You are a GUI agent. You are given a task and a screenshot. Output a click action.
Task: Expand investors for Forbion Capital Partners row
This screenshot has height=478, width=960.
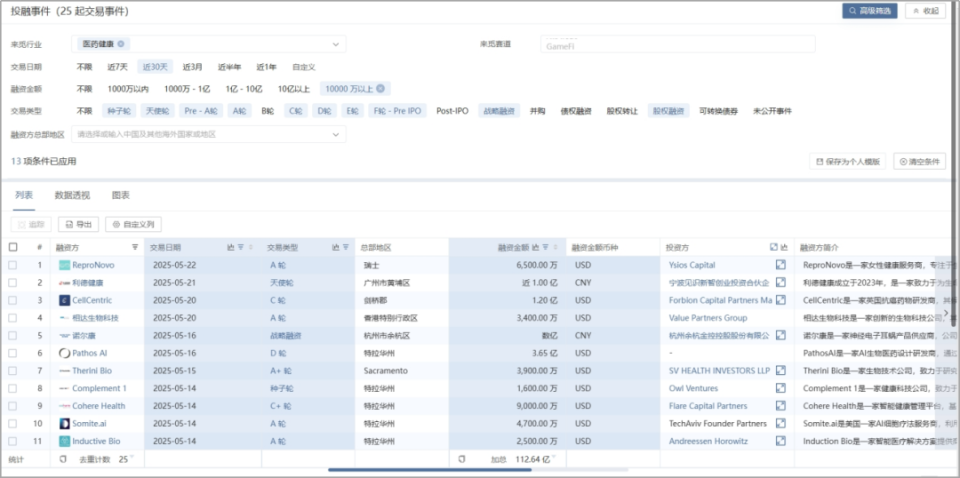click(x=781, y=300)
